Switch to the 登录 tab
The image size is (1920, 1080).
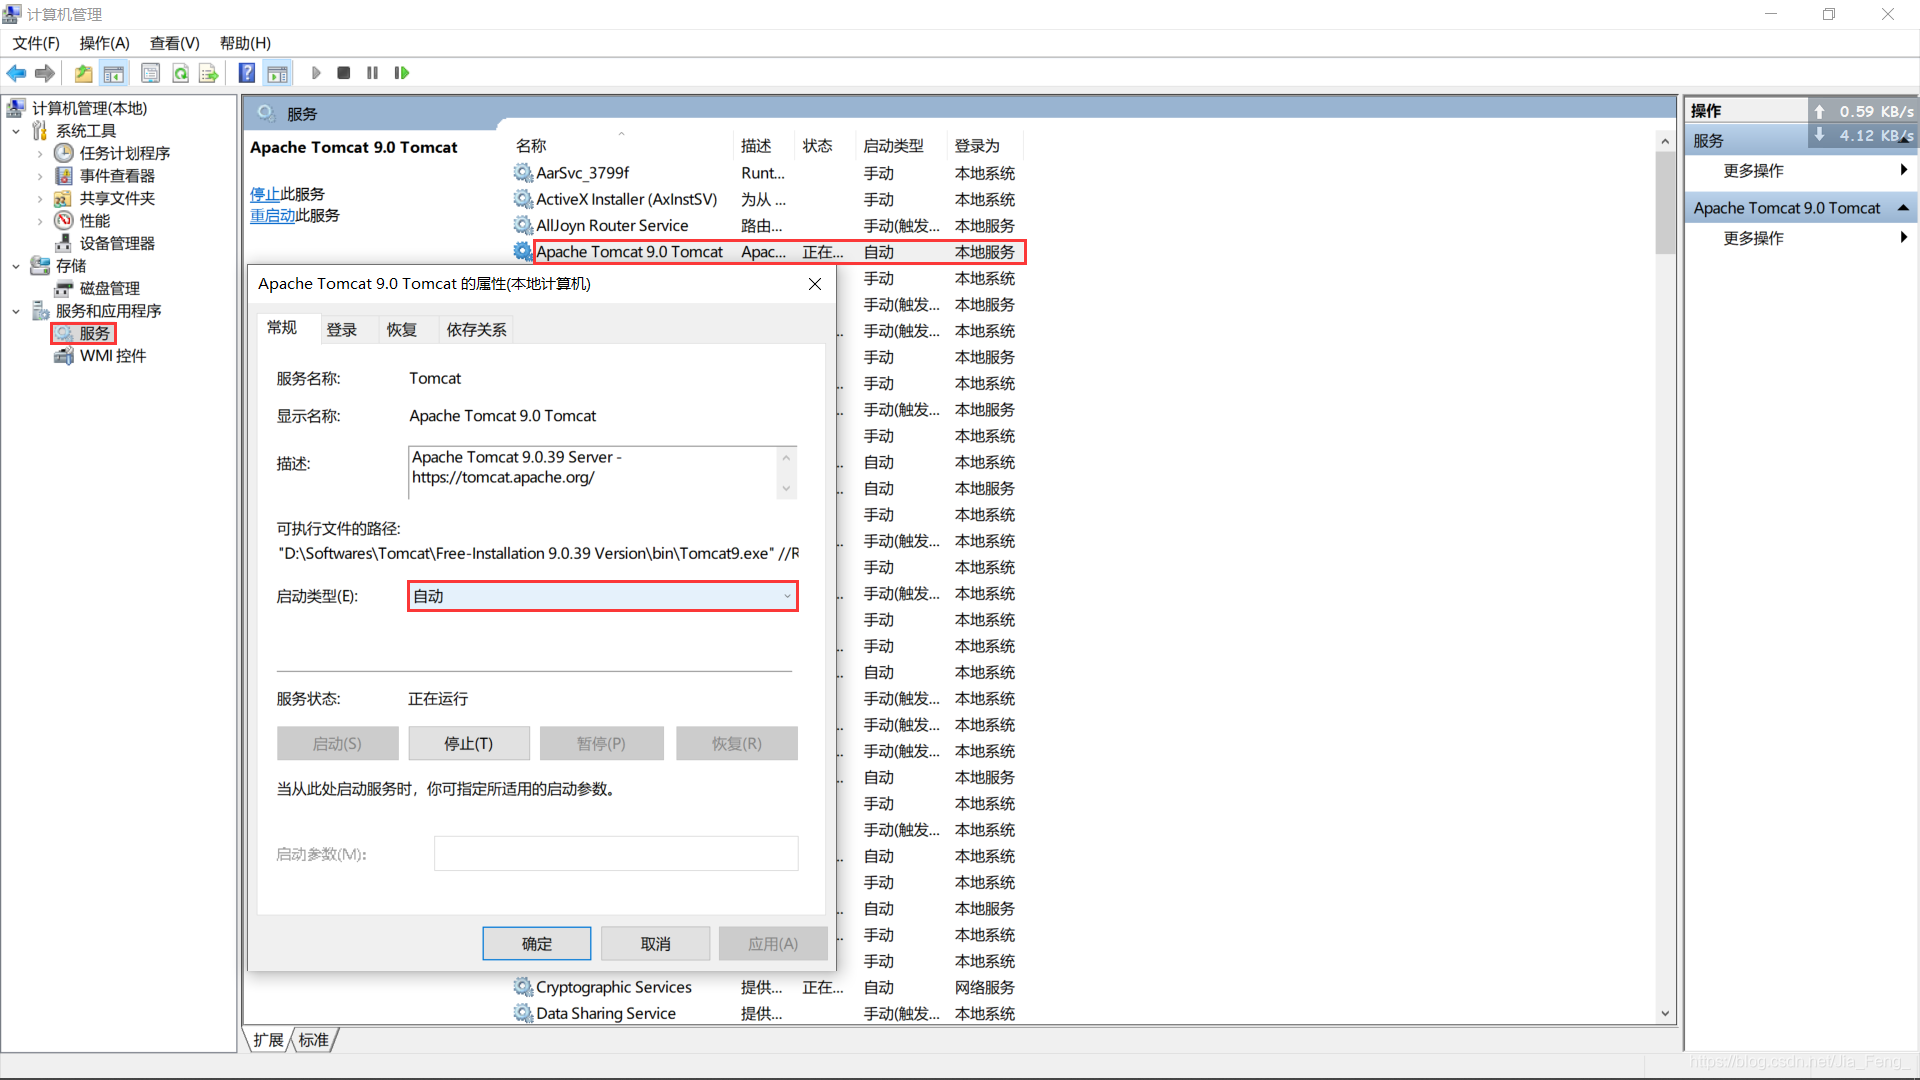tap(341, 330)
